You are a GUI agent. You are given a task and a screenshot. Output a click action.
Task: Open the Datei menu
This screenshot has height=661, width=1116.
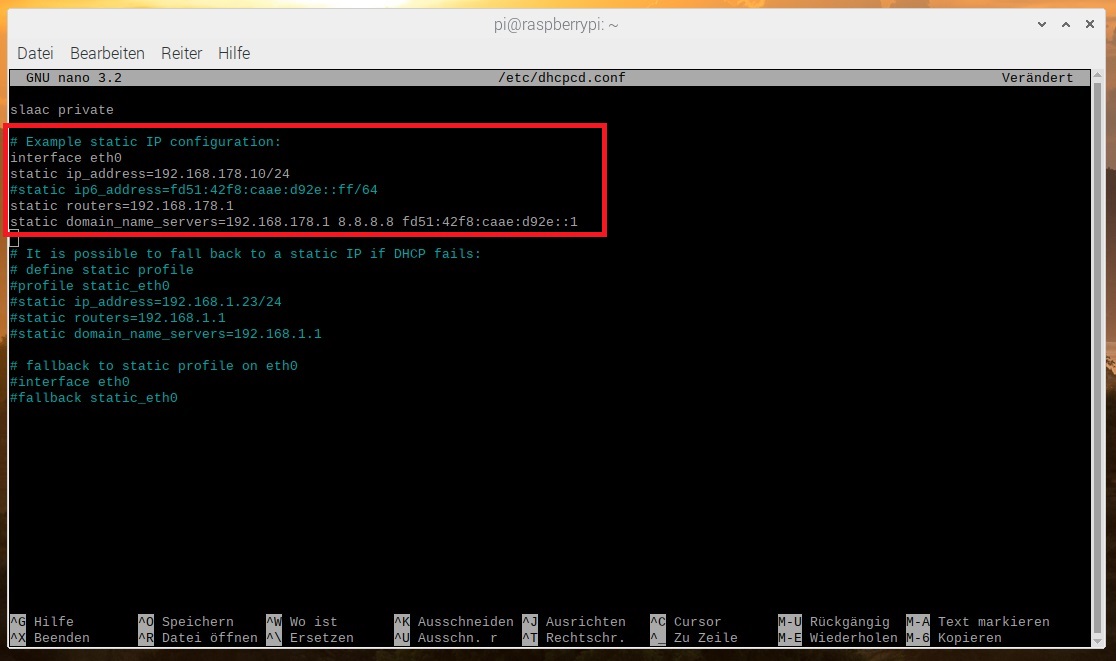tap(35, 53)
